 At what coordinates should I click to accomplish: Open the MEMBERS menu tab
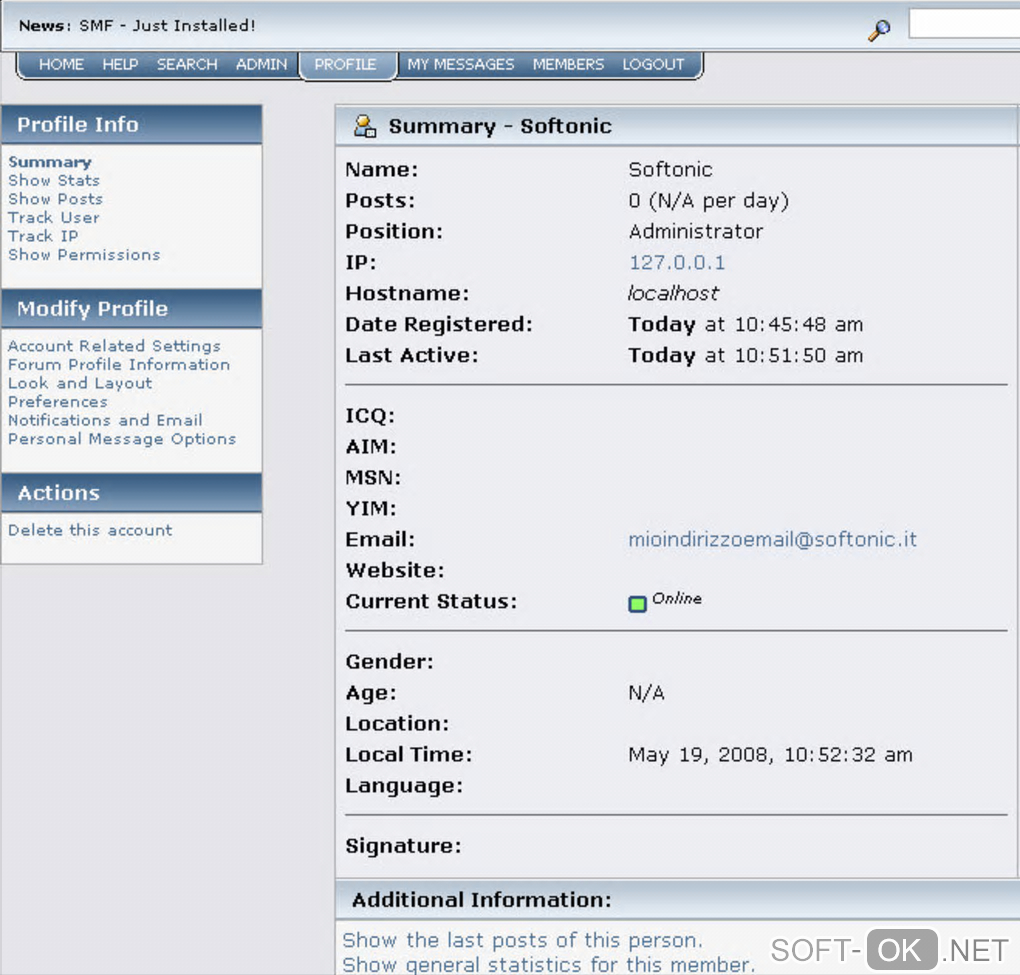(569, 64)
